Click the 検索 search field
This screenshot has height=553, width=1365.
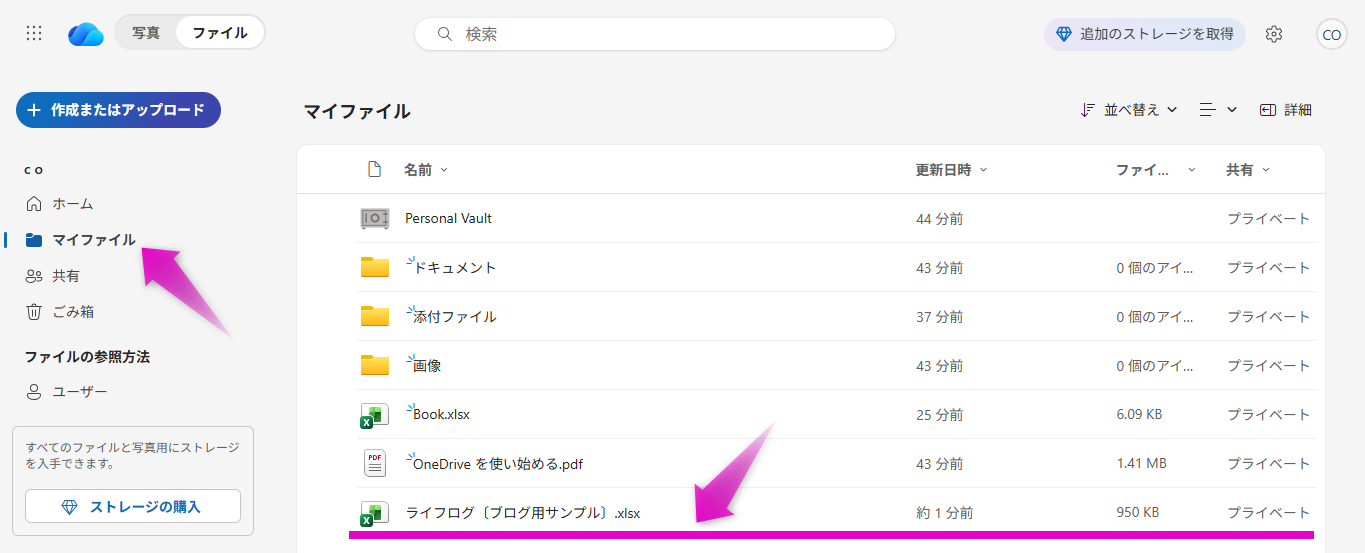(x=655, y=34)
